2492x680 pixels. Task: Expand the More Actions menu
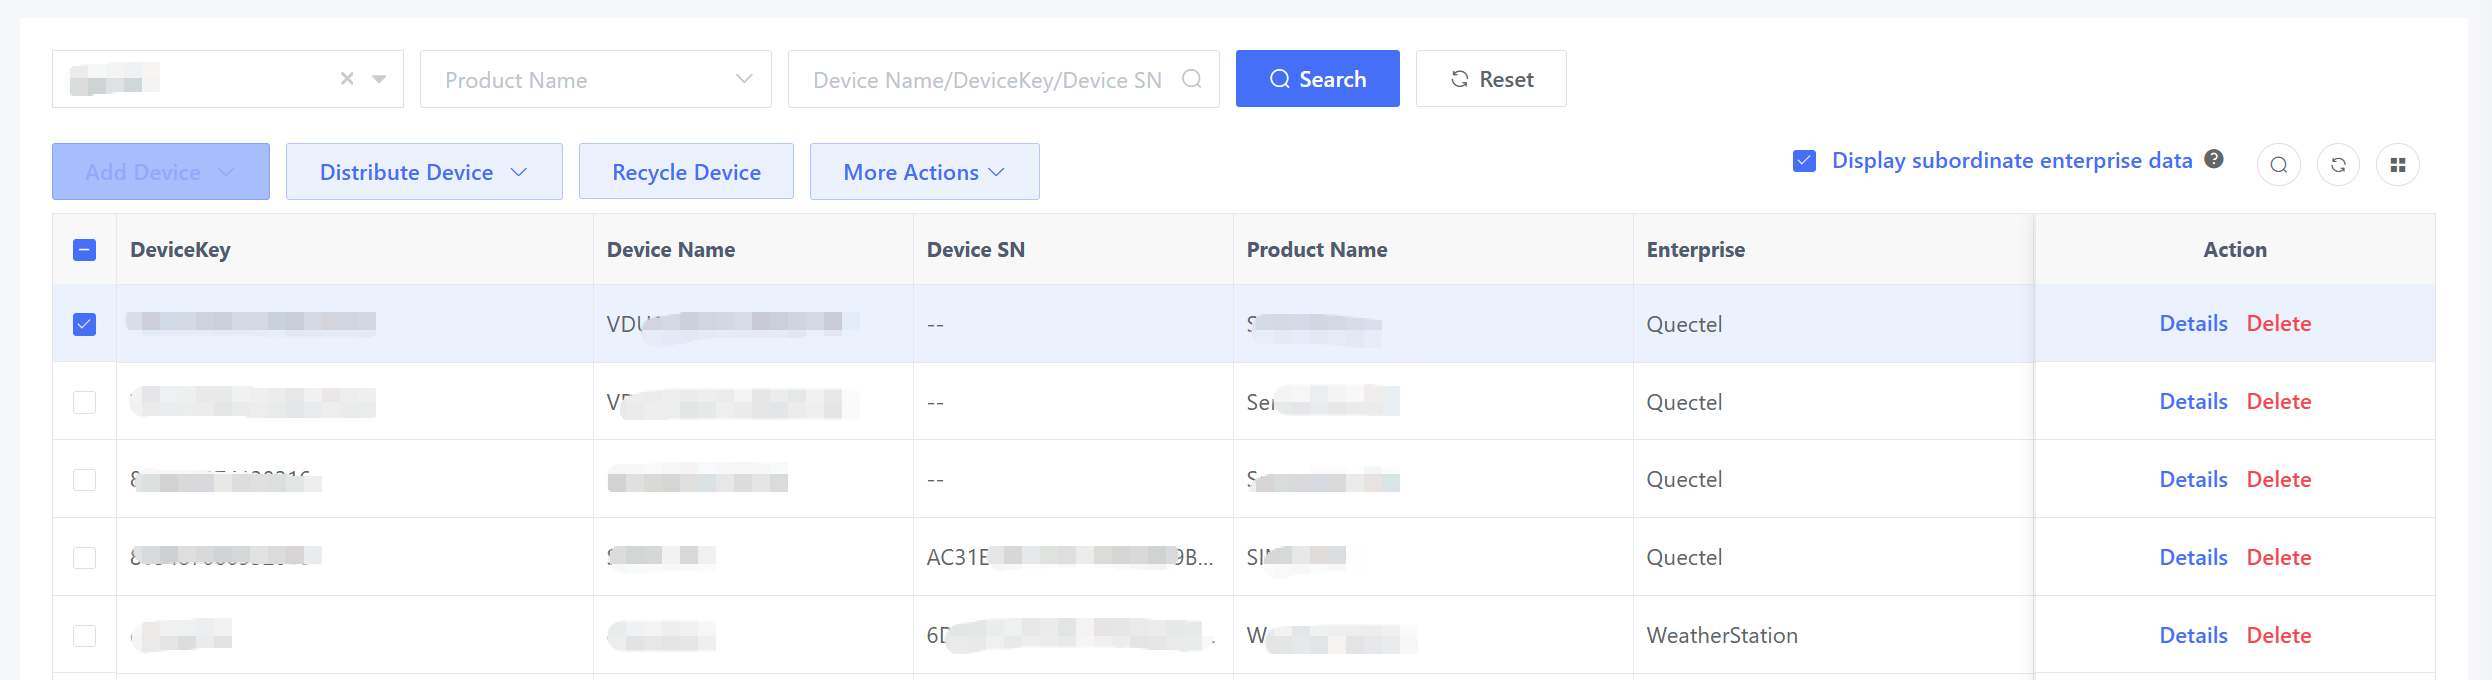click(x=924, y=172)
